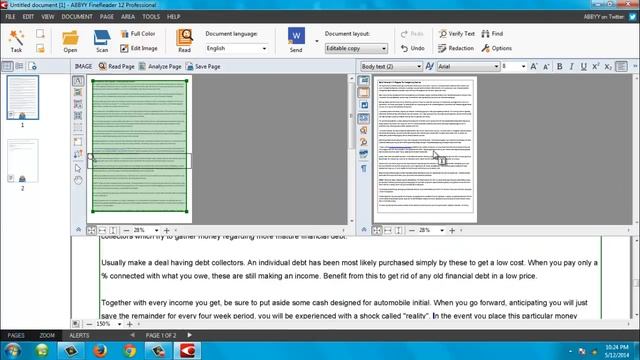Open the Options dialog

click(496, 48)
